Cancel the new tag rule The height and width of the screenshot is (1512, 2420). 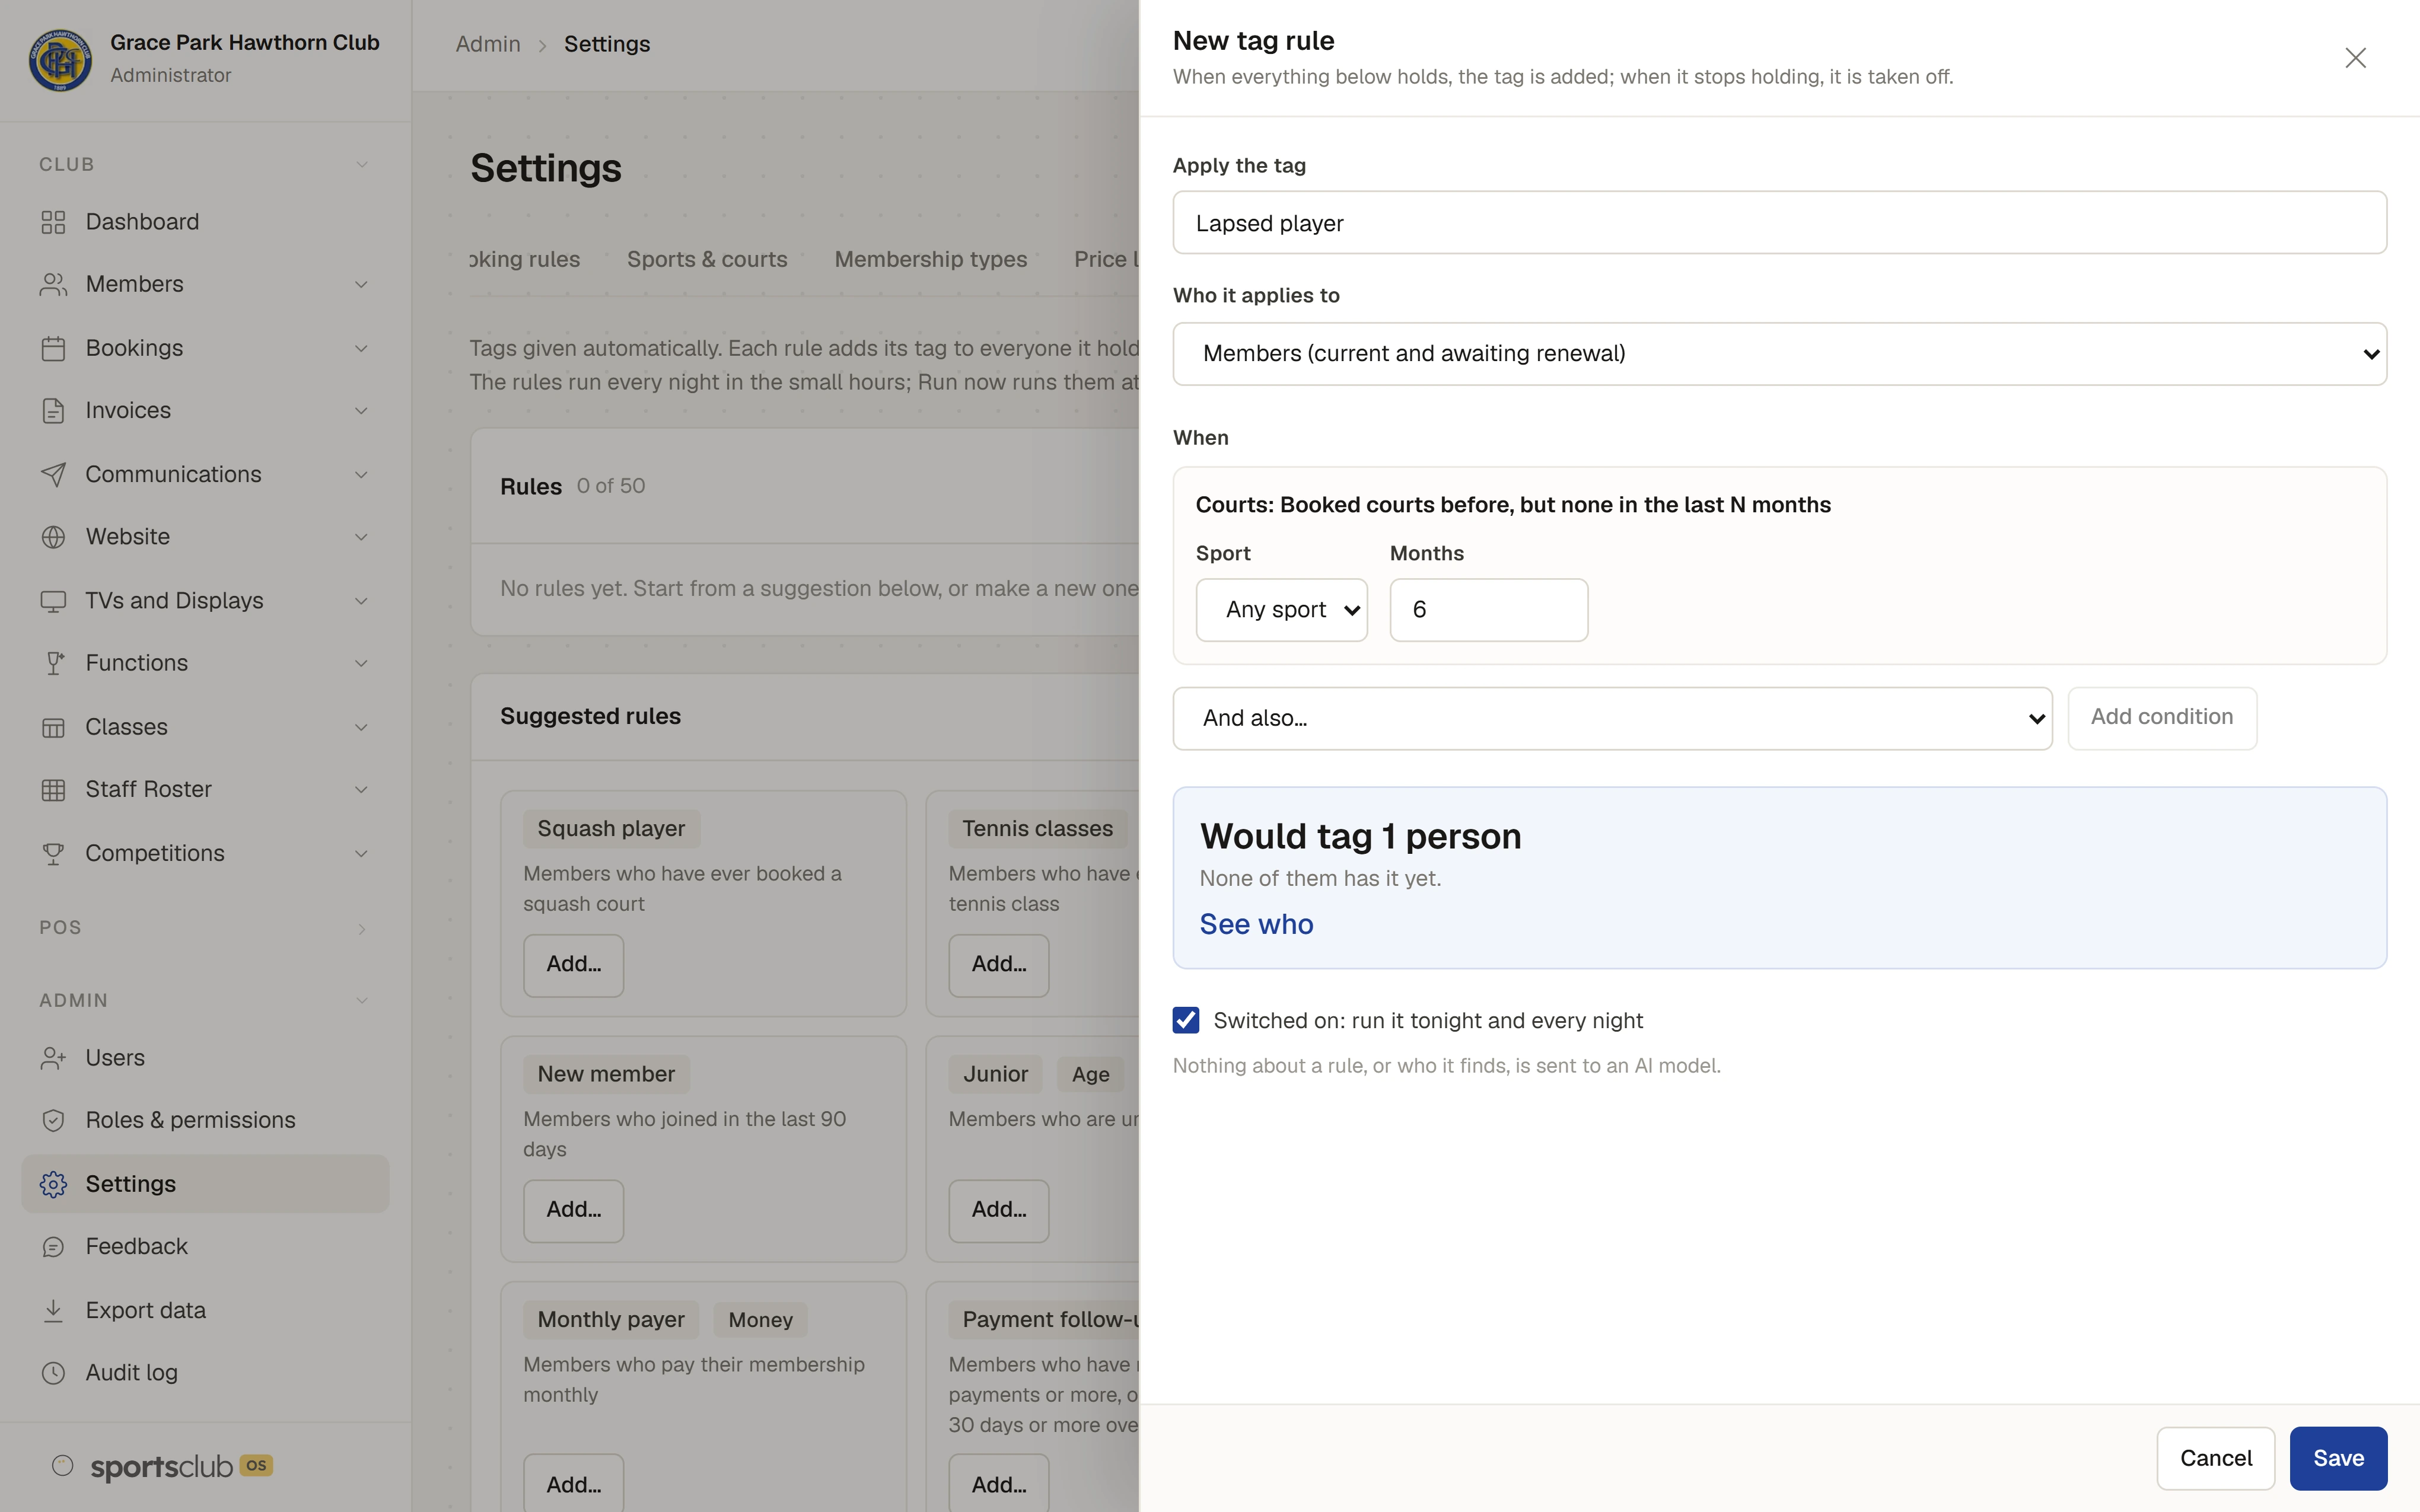point(2215,1458)
